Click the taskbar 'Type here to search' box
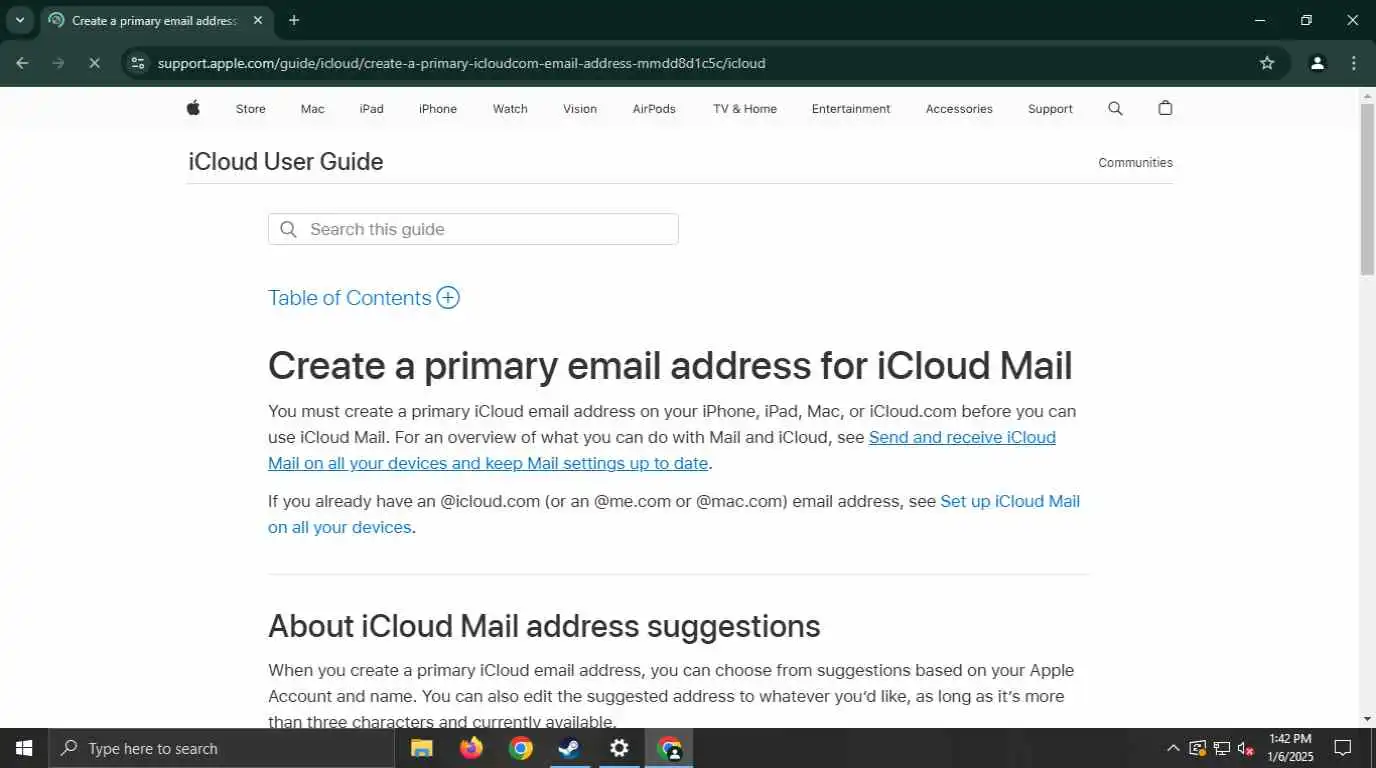This screenshot has width=1376, height=768. coord(223,748)
